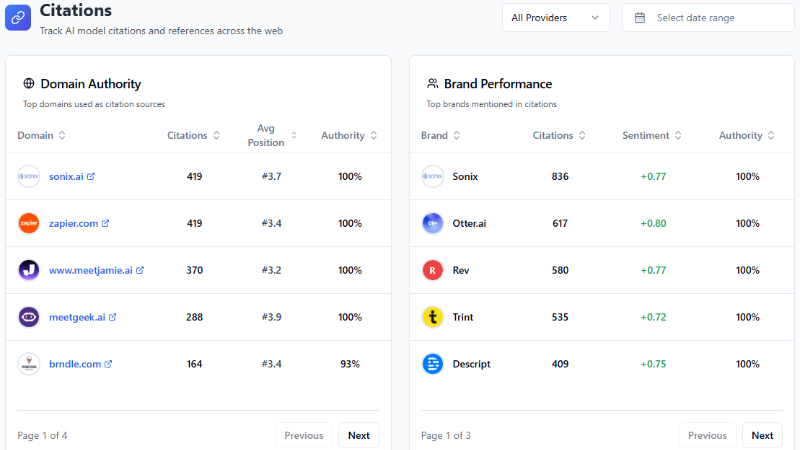Click the blue Descript brand icon
Viewport: 800px width, 450px height.
pyautogui.click(x=432, y=364)
